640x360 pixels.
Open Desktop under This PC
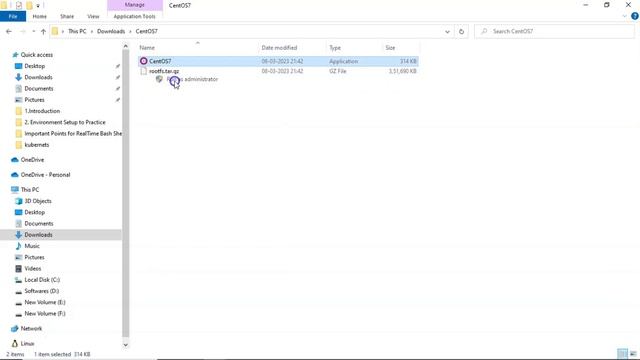click(35, 212)
